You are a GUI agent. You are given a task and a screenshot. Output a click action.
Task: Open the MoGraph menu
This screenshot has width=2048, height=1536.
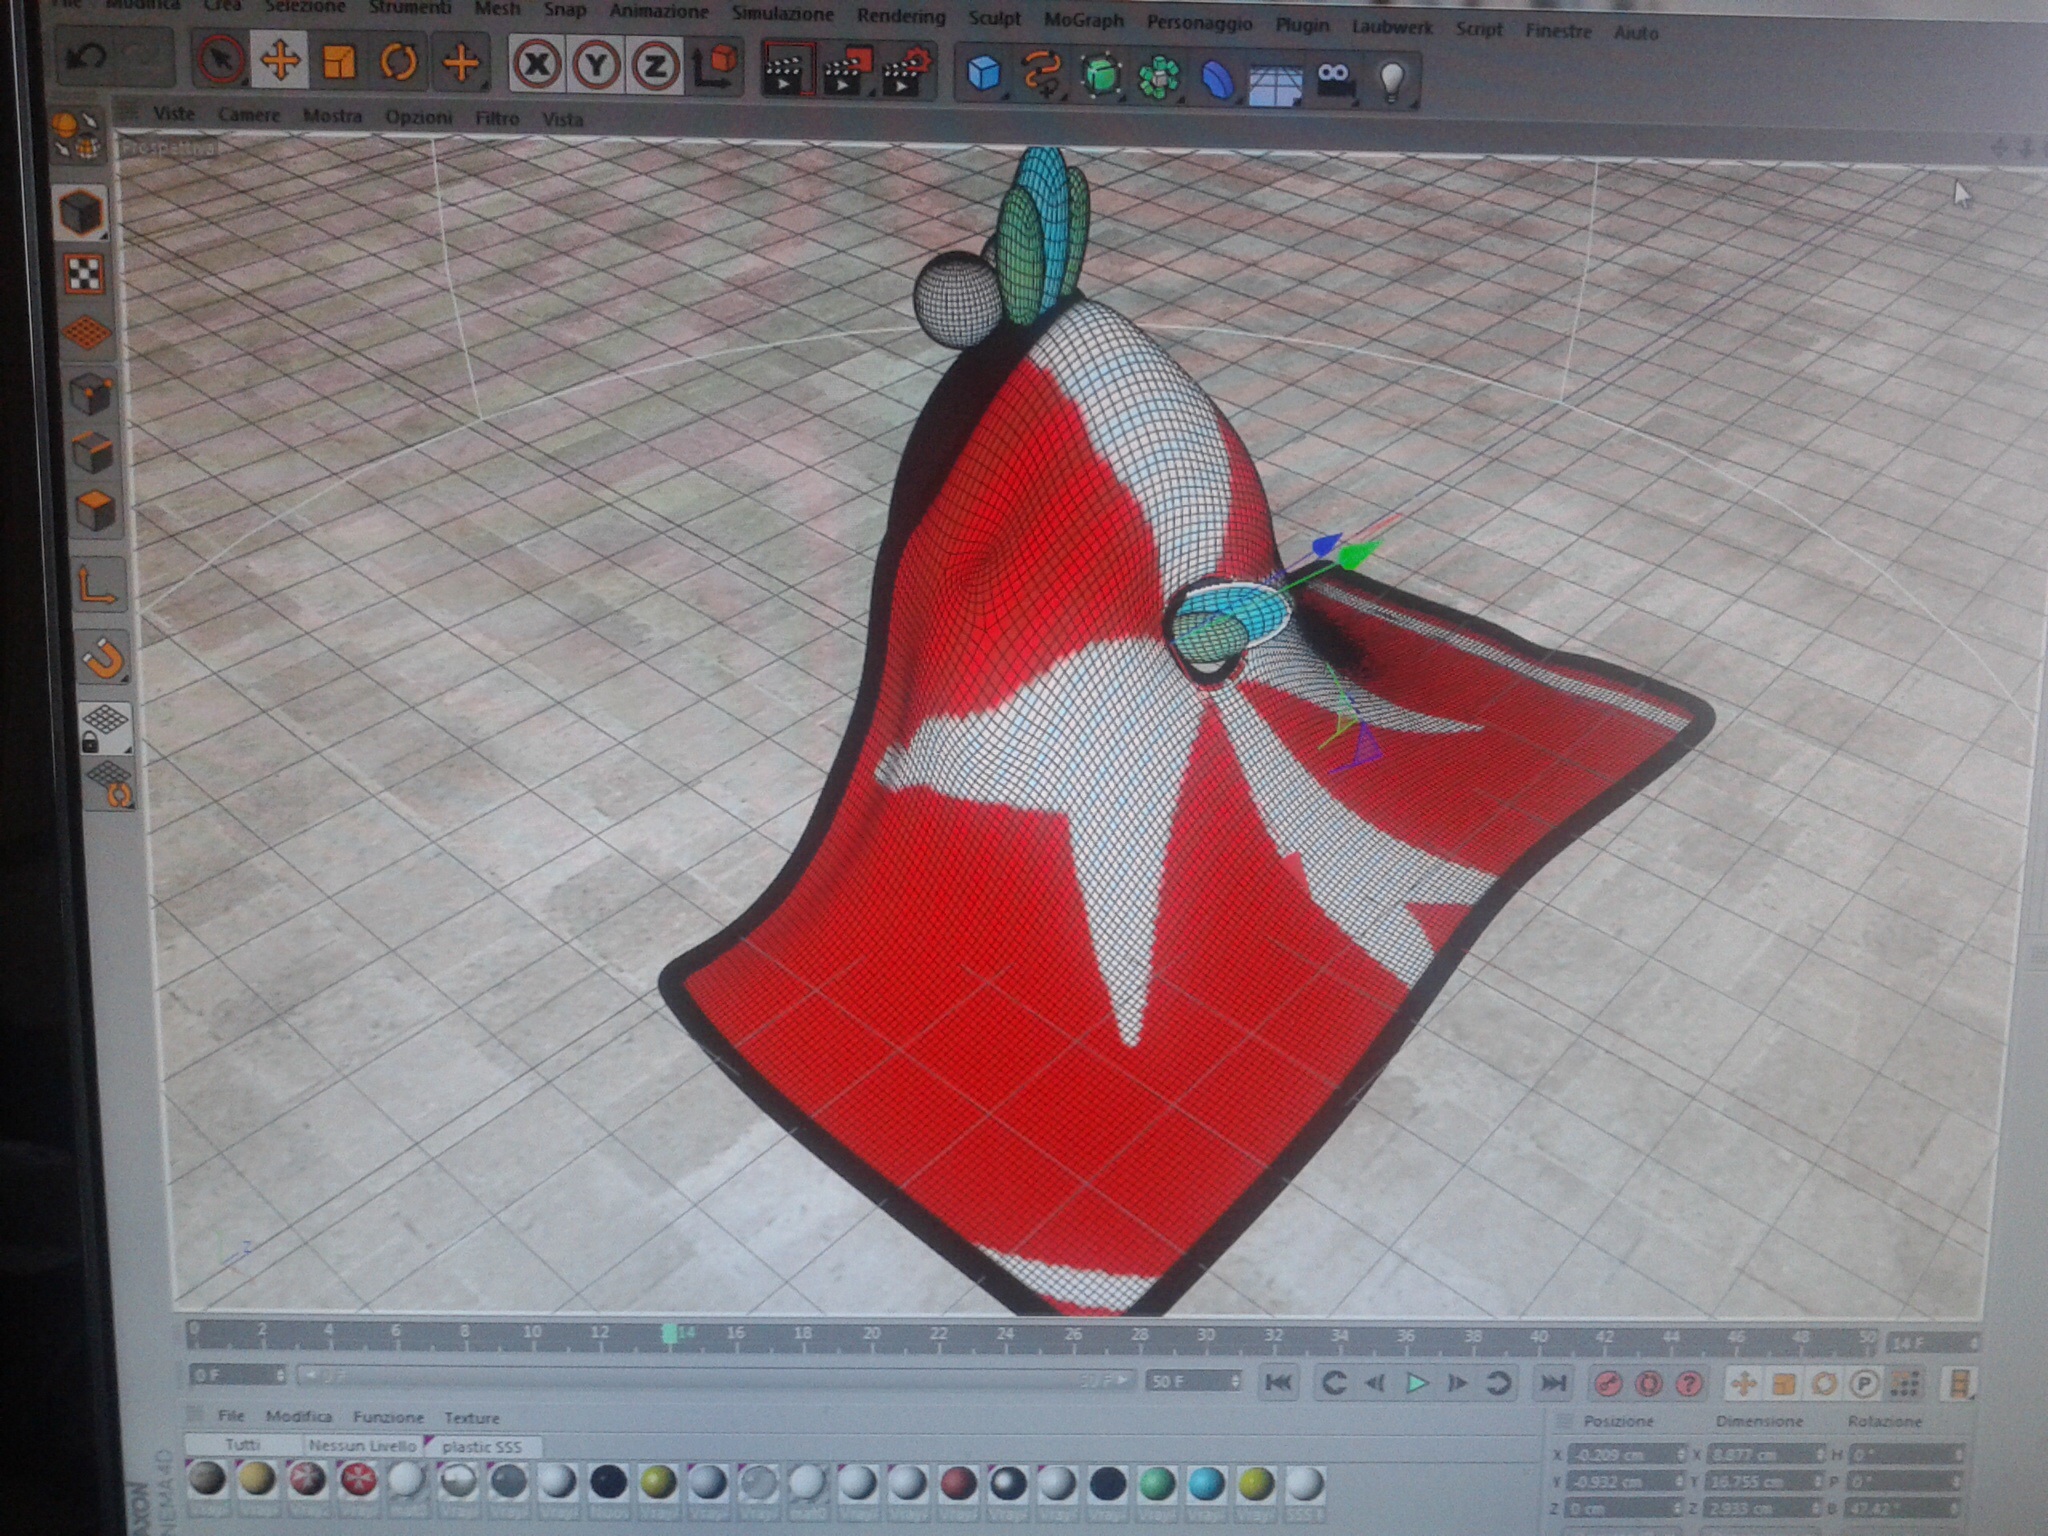[1083, 20]
